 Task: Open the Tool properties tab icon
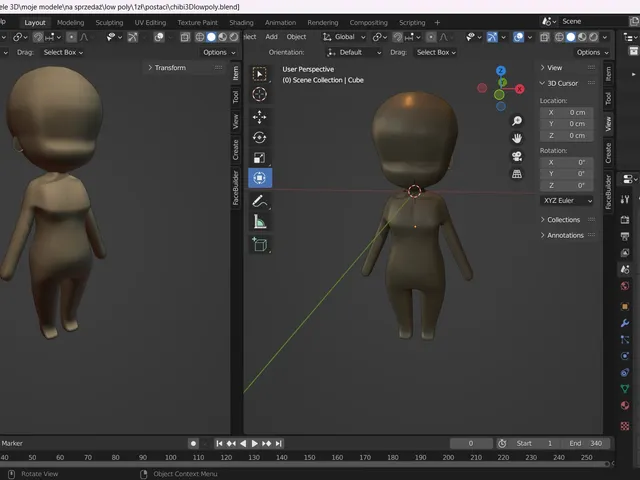(624, 199)
